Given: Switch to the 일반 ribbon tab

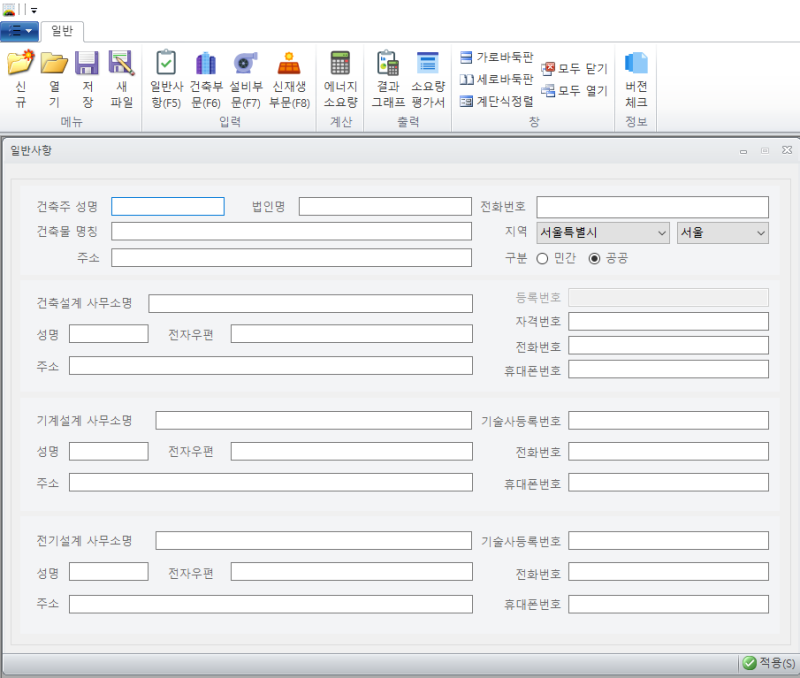Looking at the screenshot, I should [62, 29].
